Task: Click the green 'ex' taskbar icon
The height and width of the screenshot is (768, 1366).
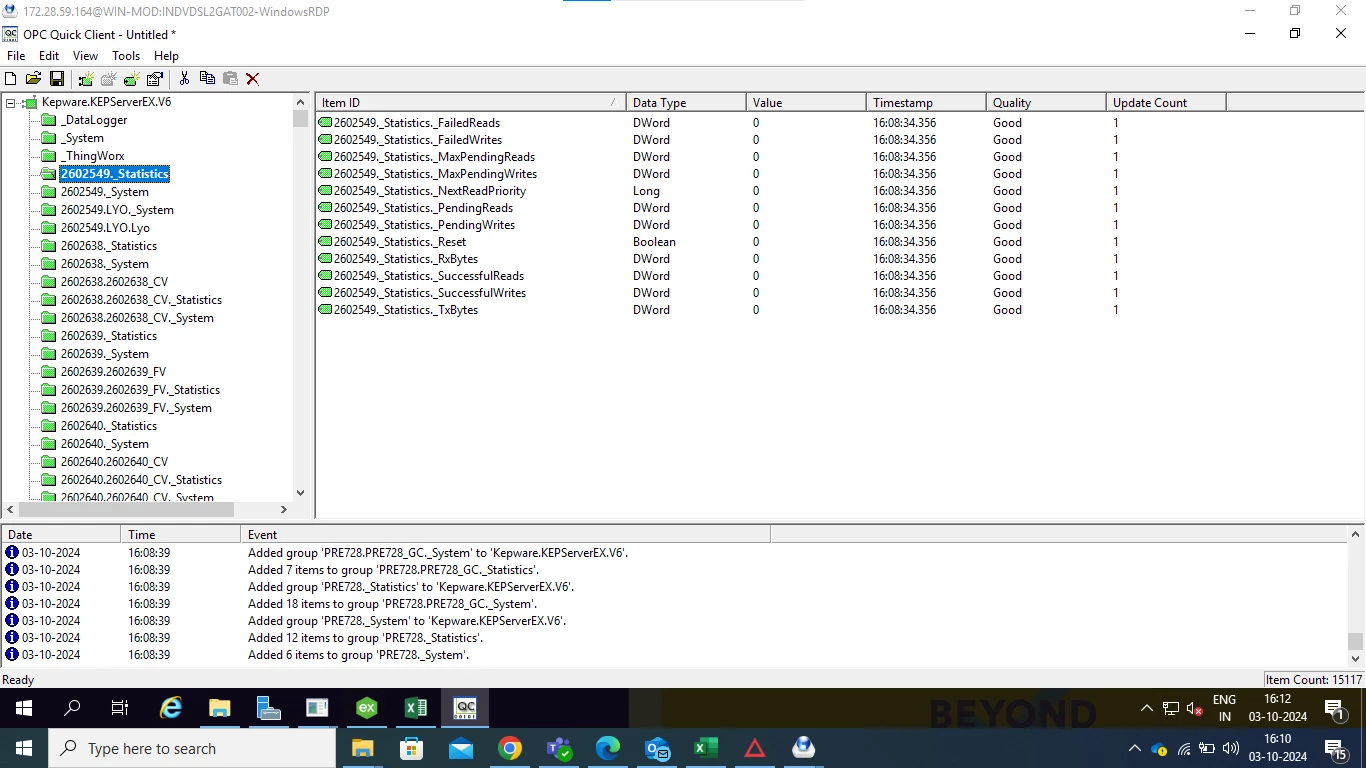Action: tap(367, 708)
